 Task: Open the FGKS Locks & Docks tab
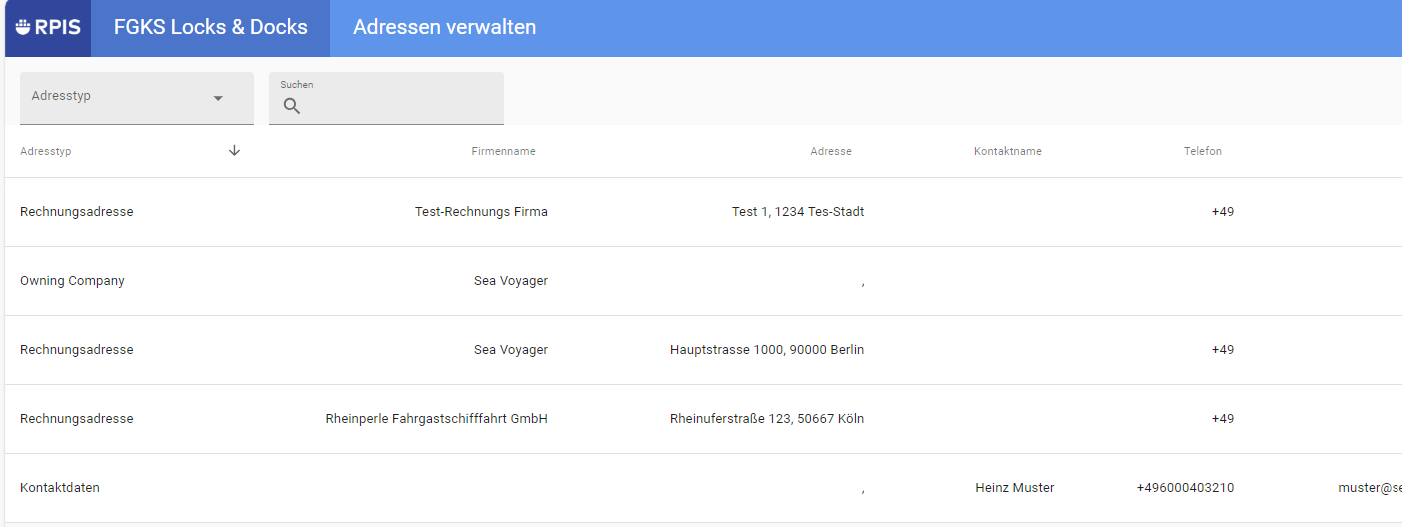coord(210,27)
